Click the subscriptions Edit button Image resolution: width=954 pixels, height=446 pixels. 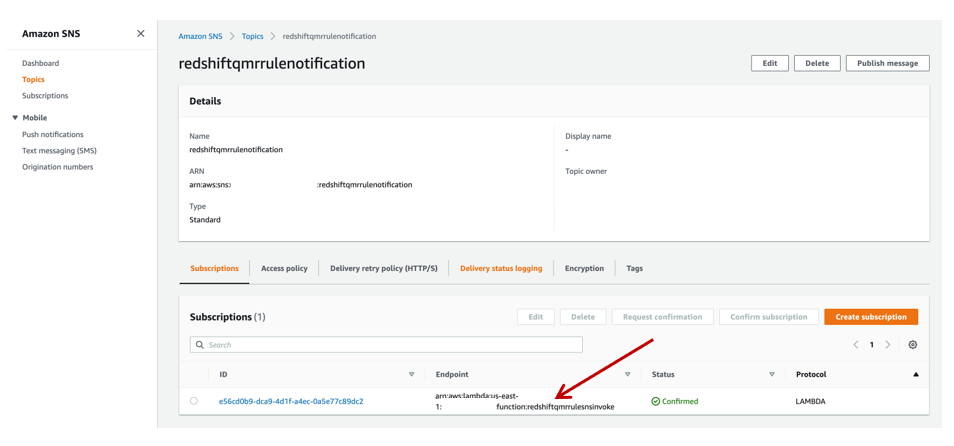coord(535,317)
